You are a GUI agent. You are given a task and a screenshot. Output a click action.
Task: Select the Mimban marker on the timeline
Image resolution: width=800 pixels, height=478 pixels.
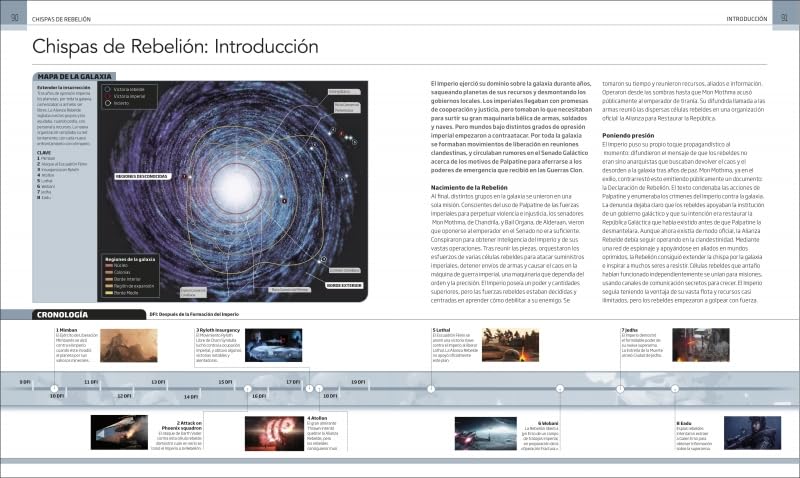(x=56, y=388)
